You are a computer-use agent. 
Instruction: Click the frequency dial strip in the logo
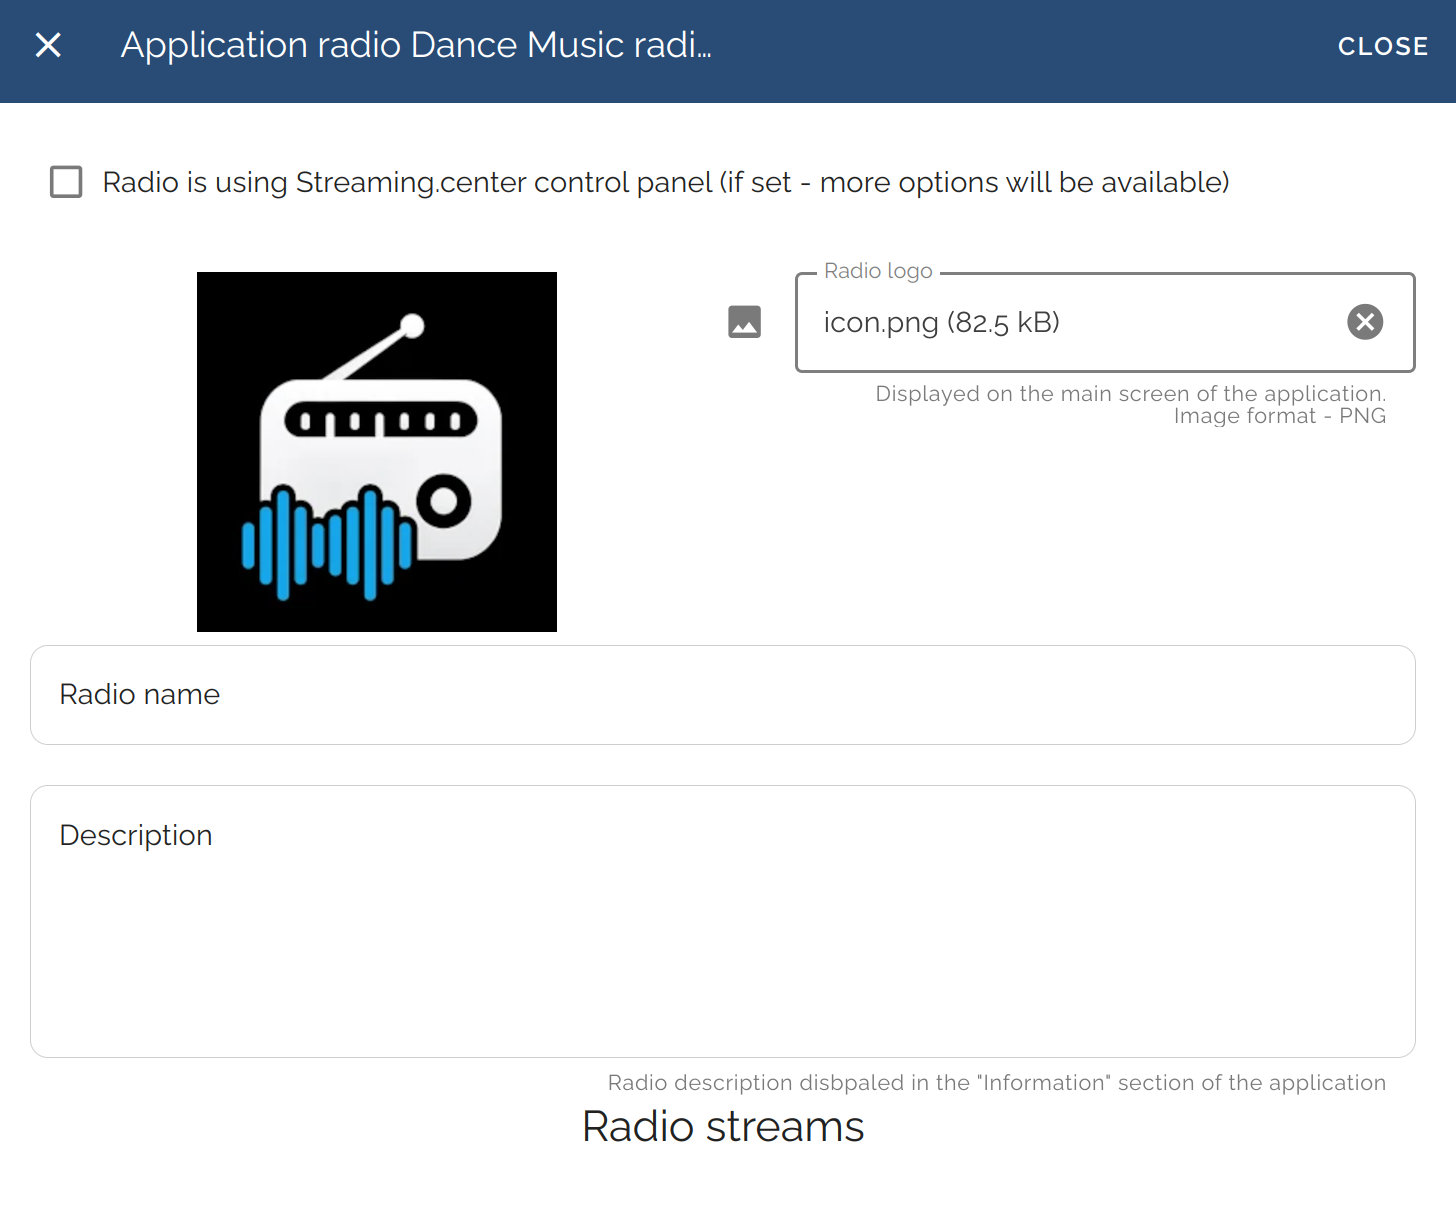380,420
